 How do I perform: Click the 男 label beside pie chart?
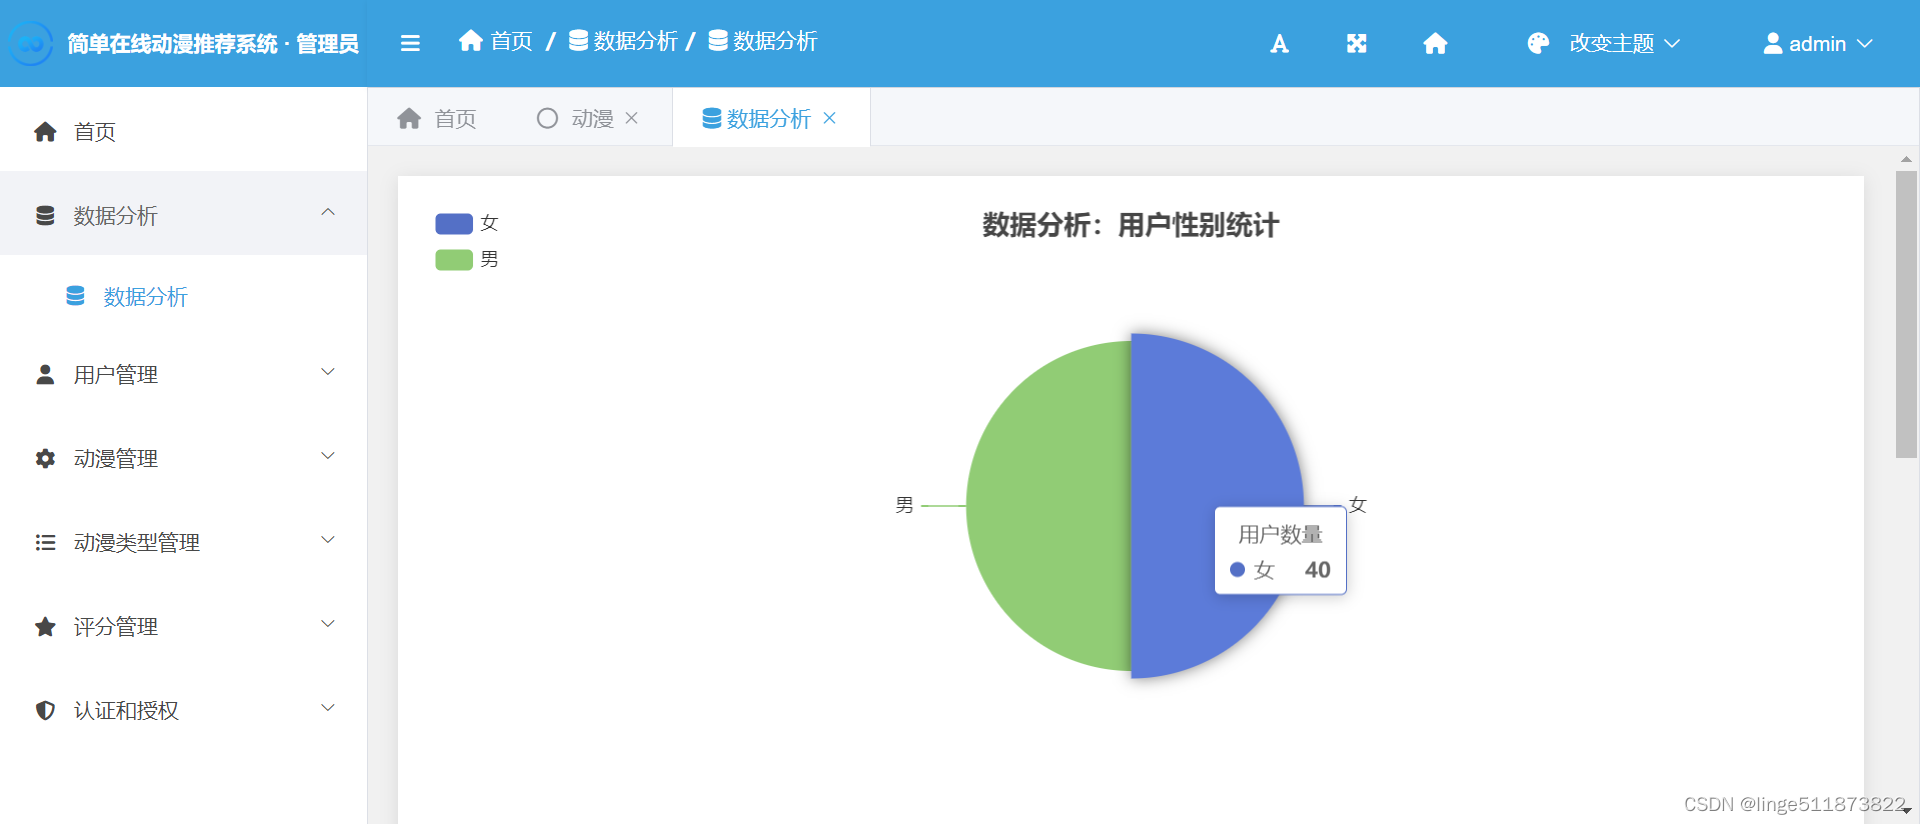[904, 505]
